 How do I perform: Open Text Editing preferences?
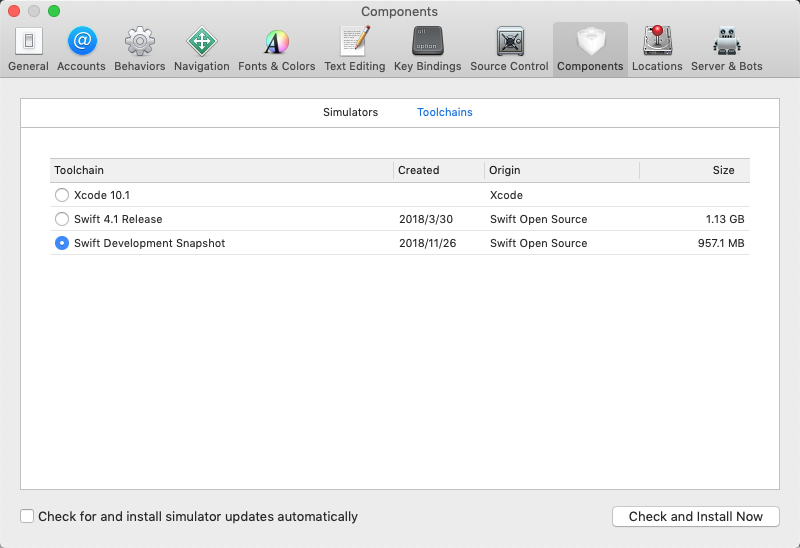point(355,49)
